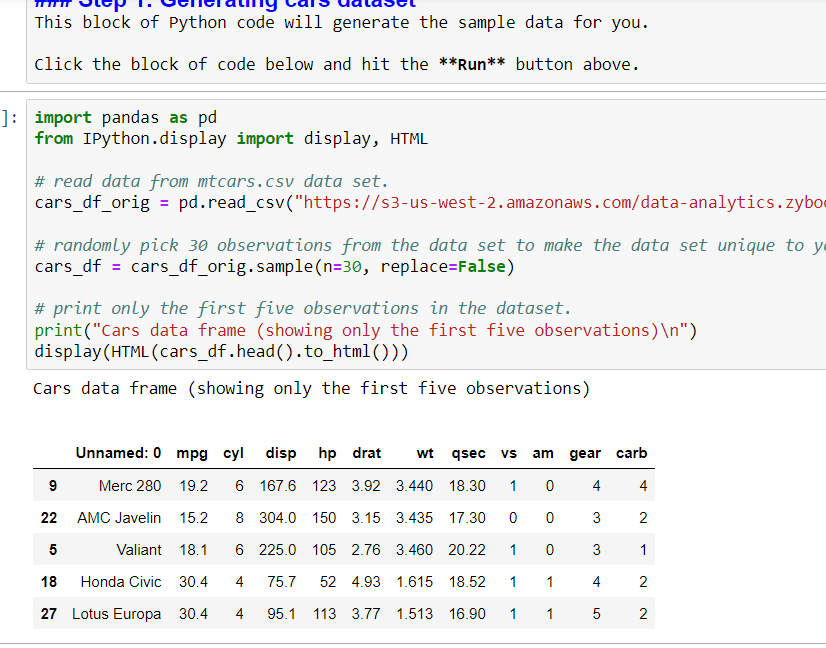Click the disp value 225.0
The width and height of the screenshot is (826, 648).
coord(278,550)
